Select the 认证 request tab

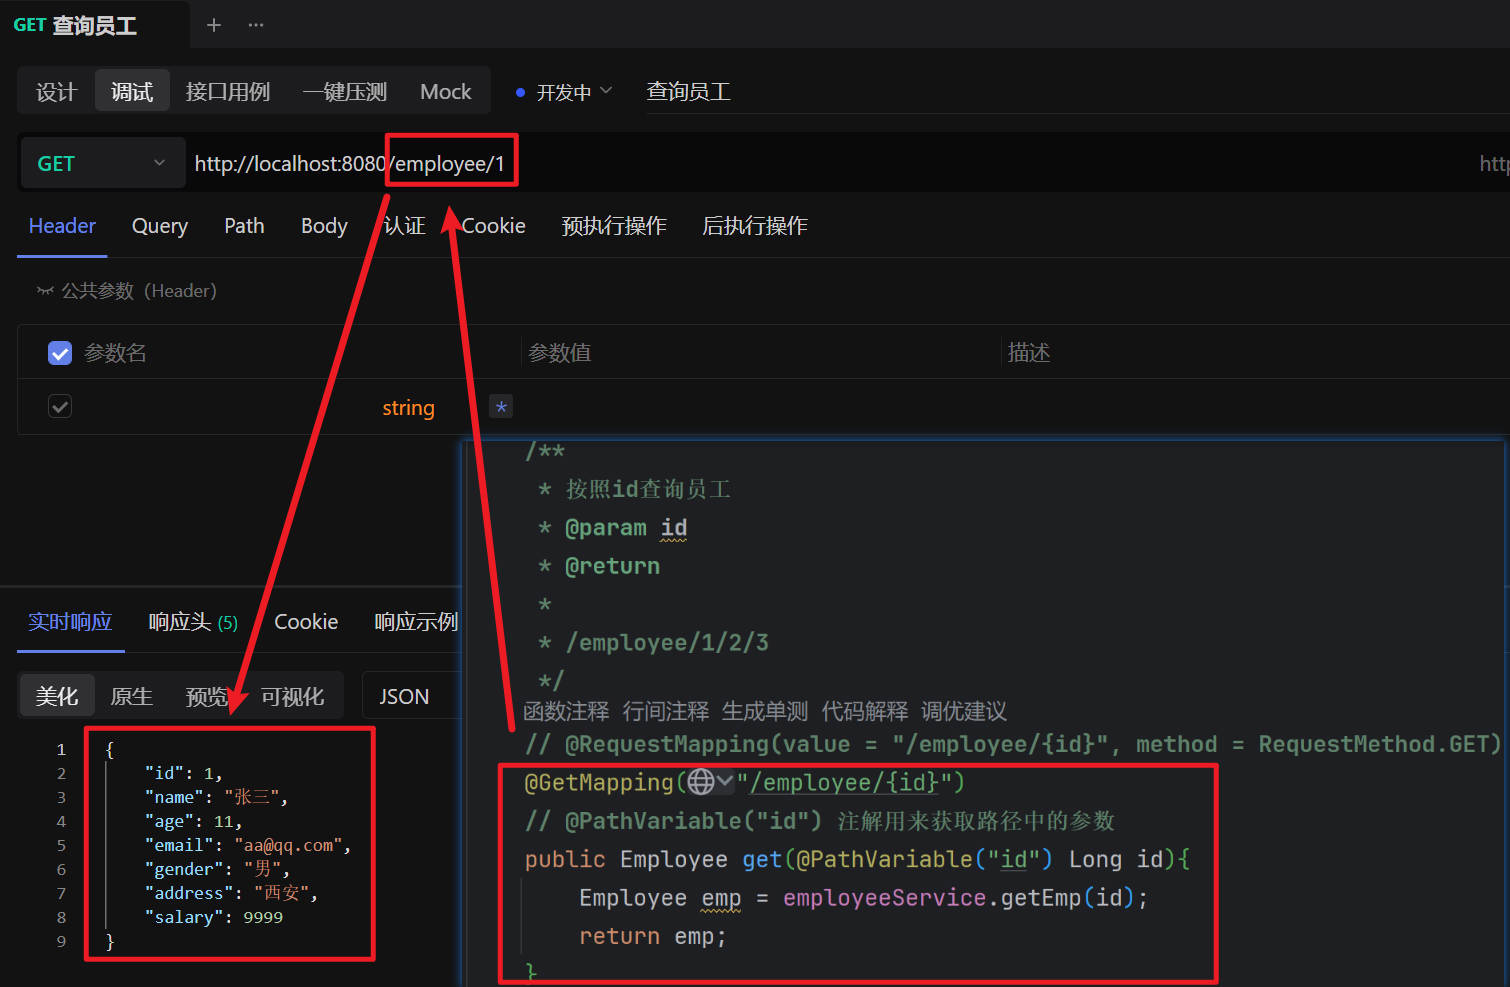click(405, 226)
